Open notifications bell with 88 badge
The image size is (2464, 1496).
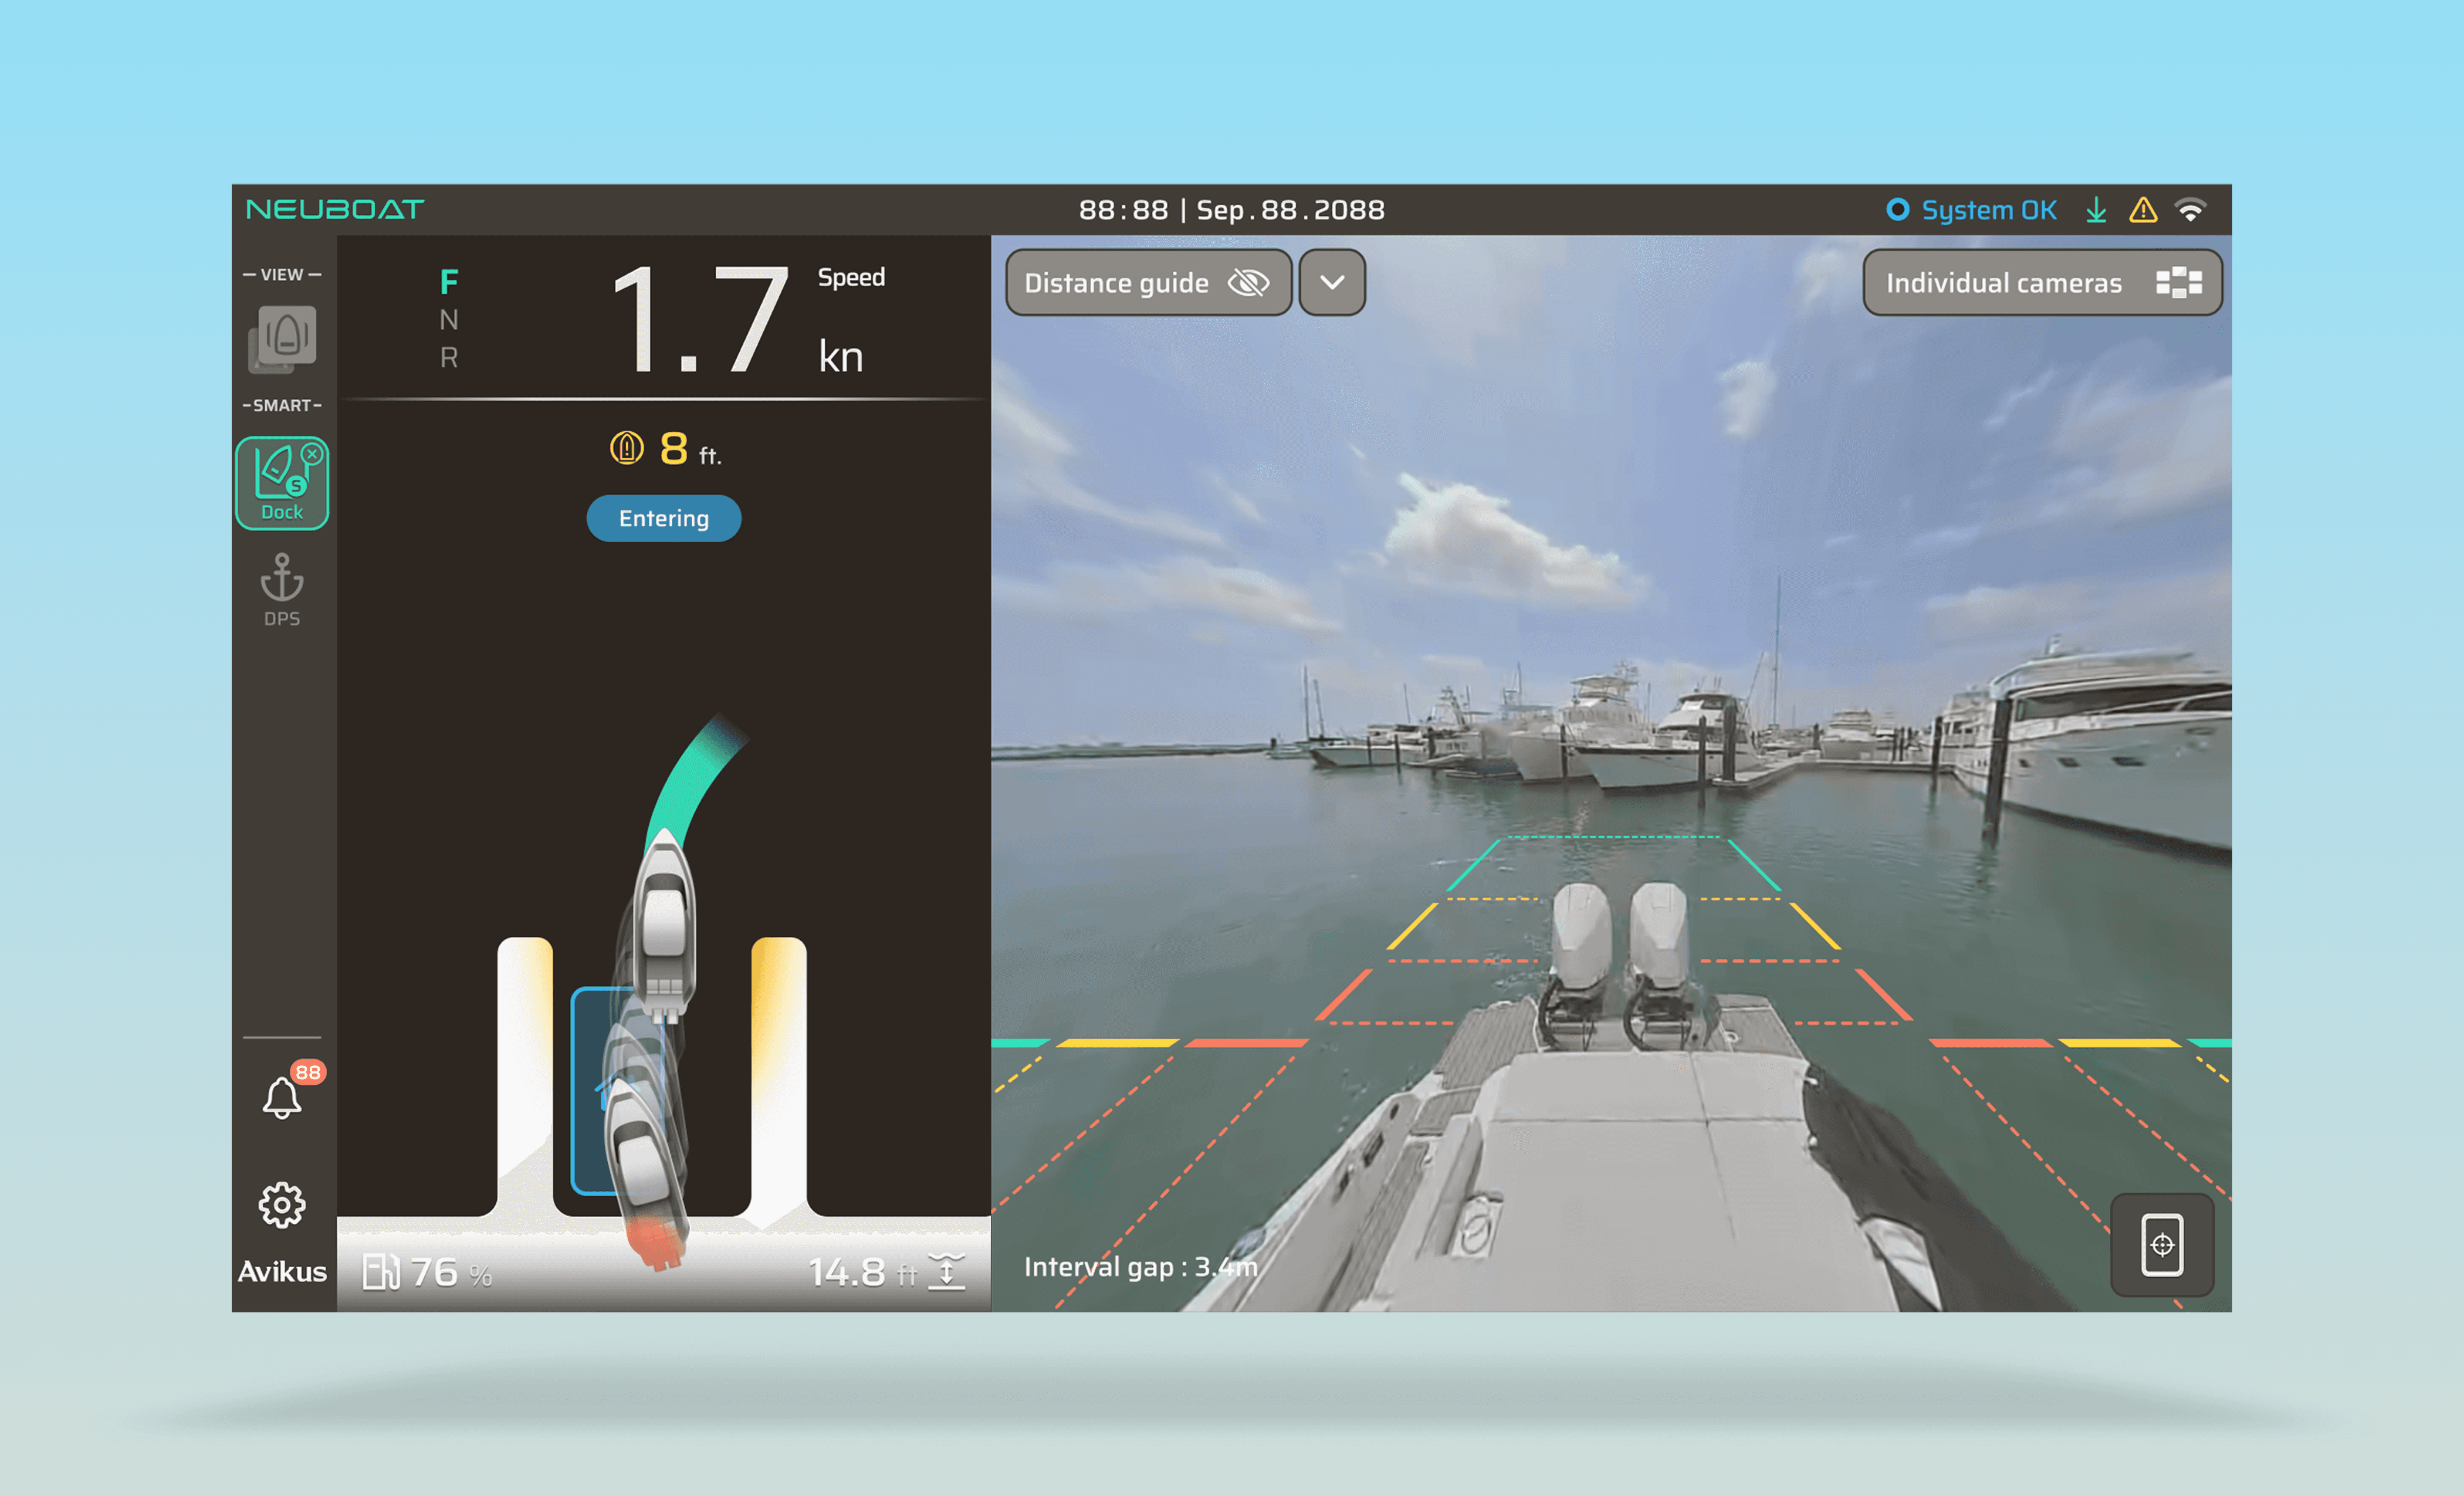click(x=282, y=1097)
